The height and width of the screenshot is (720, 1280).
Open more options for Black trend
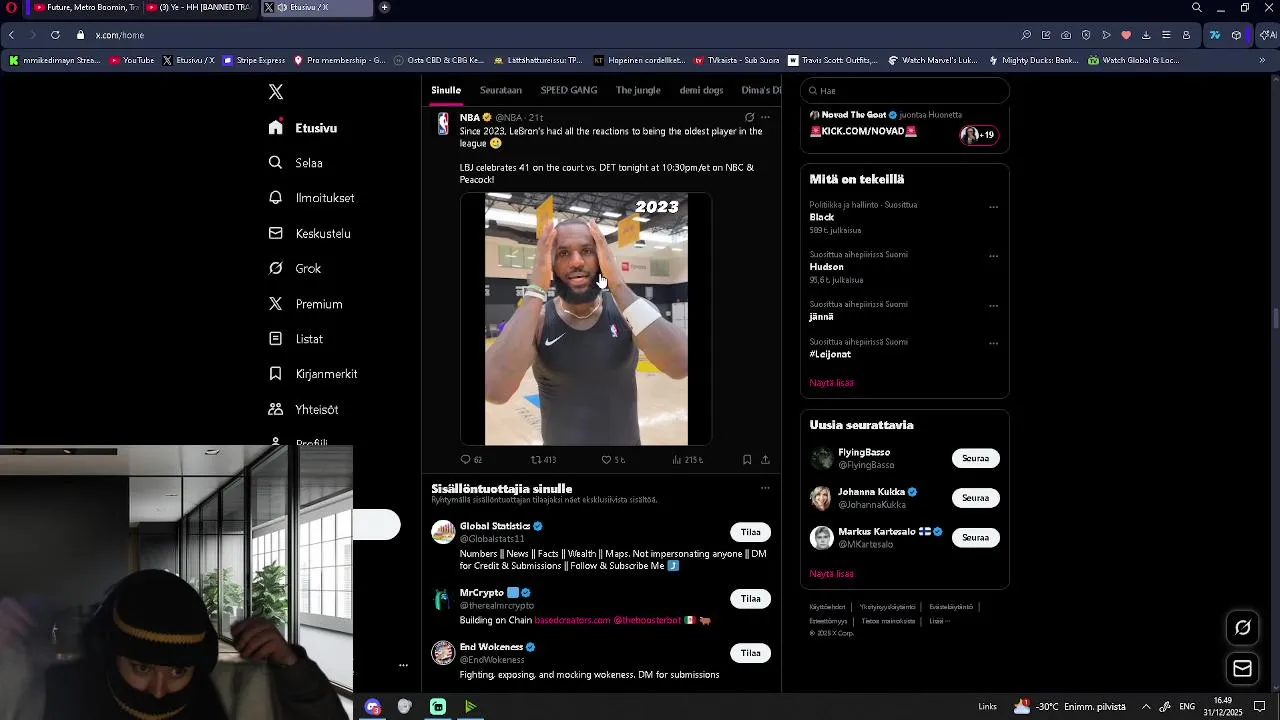coord(993,207)
